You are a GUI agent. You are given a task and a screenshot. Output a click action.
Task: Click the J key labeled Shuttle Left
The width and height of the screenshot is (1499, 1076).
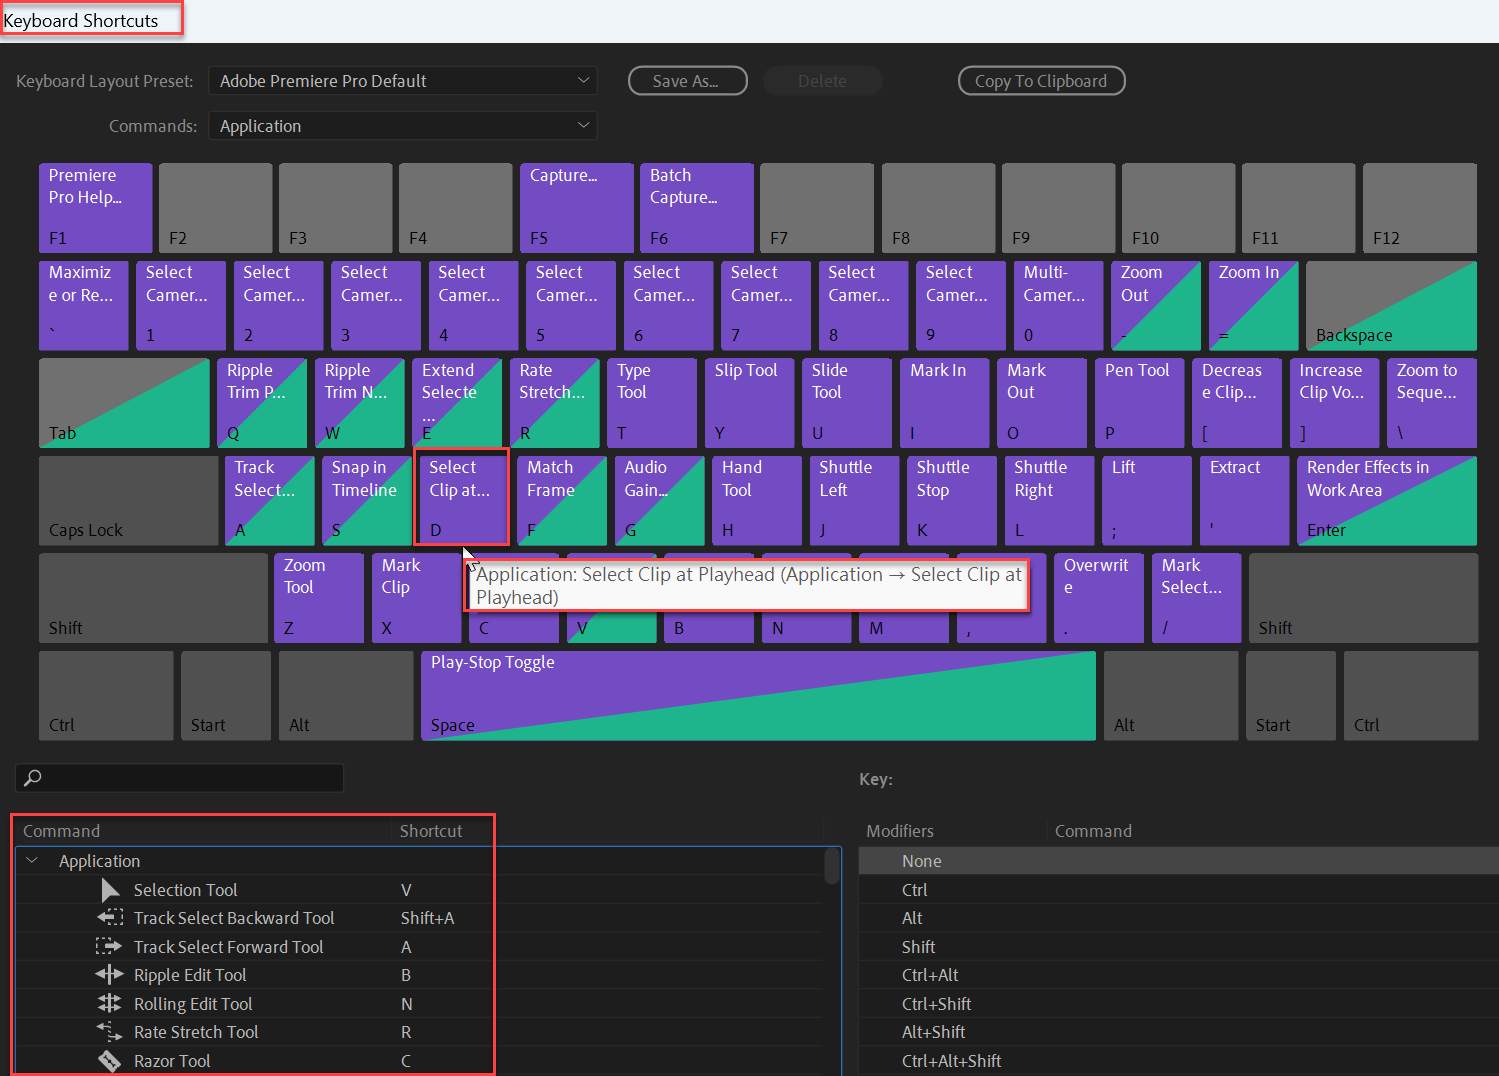[x=855, y=500]
